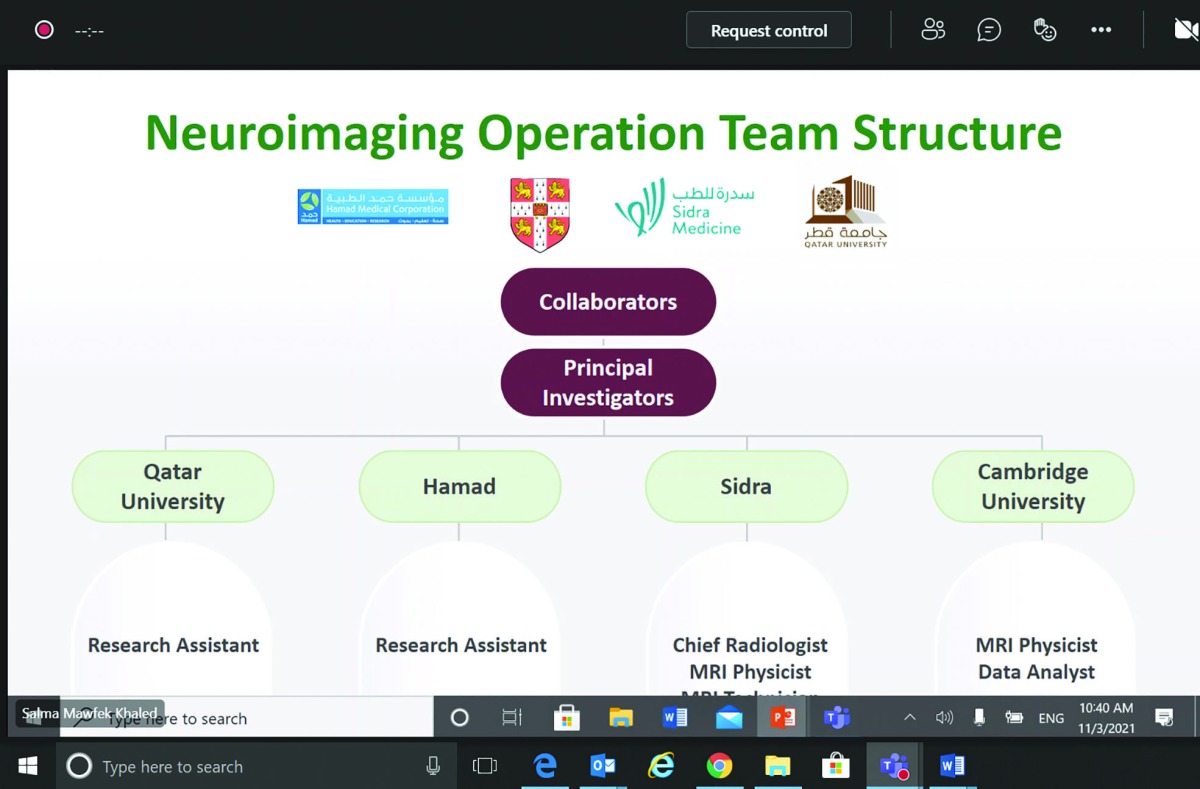1200x789 pixels.
Task: Open Outlook from the taskbar
Action: (x=603, y=766)
